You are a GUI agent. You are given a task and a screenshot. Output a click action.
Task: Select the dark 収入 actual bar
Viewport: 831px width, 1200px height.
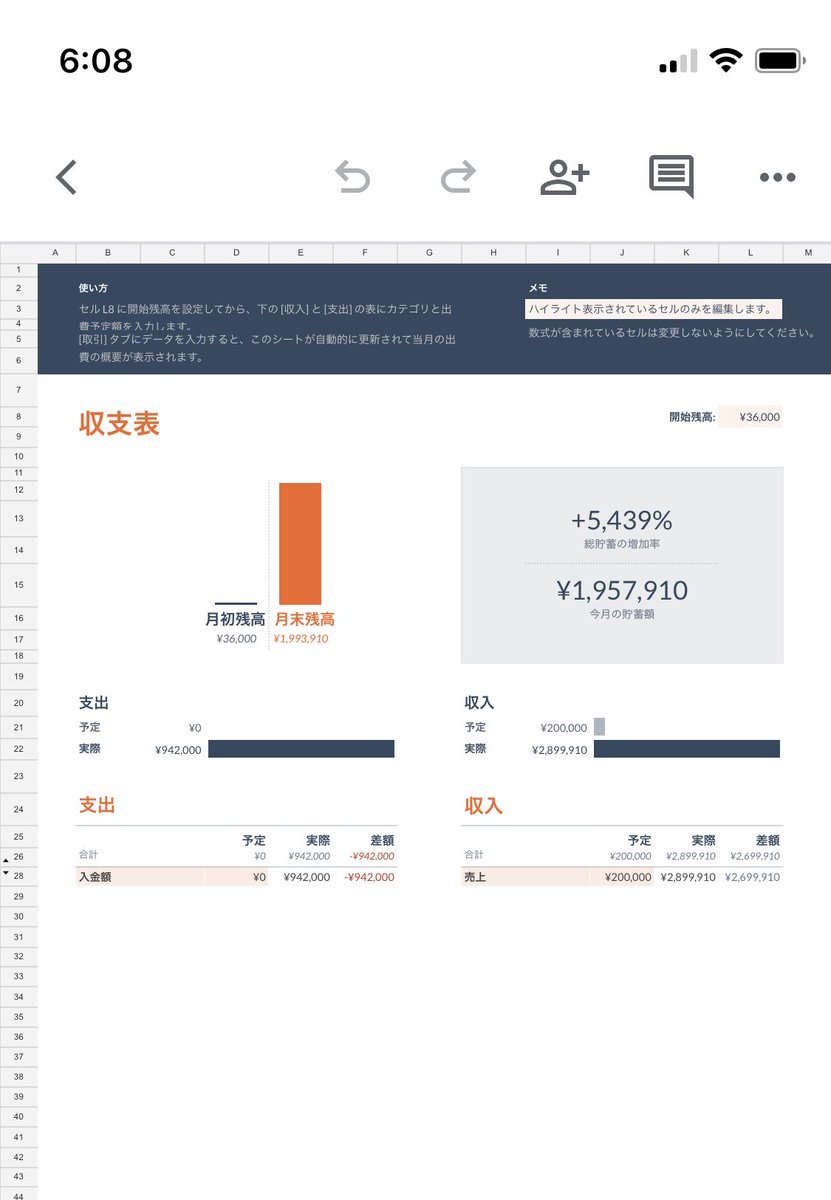pyautogui.click(x=687, y=749)
